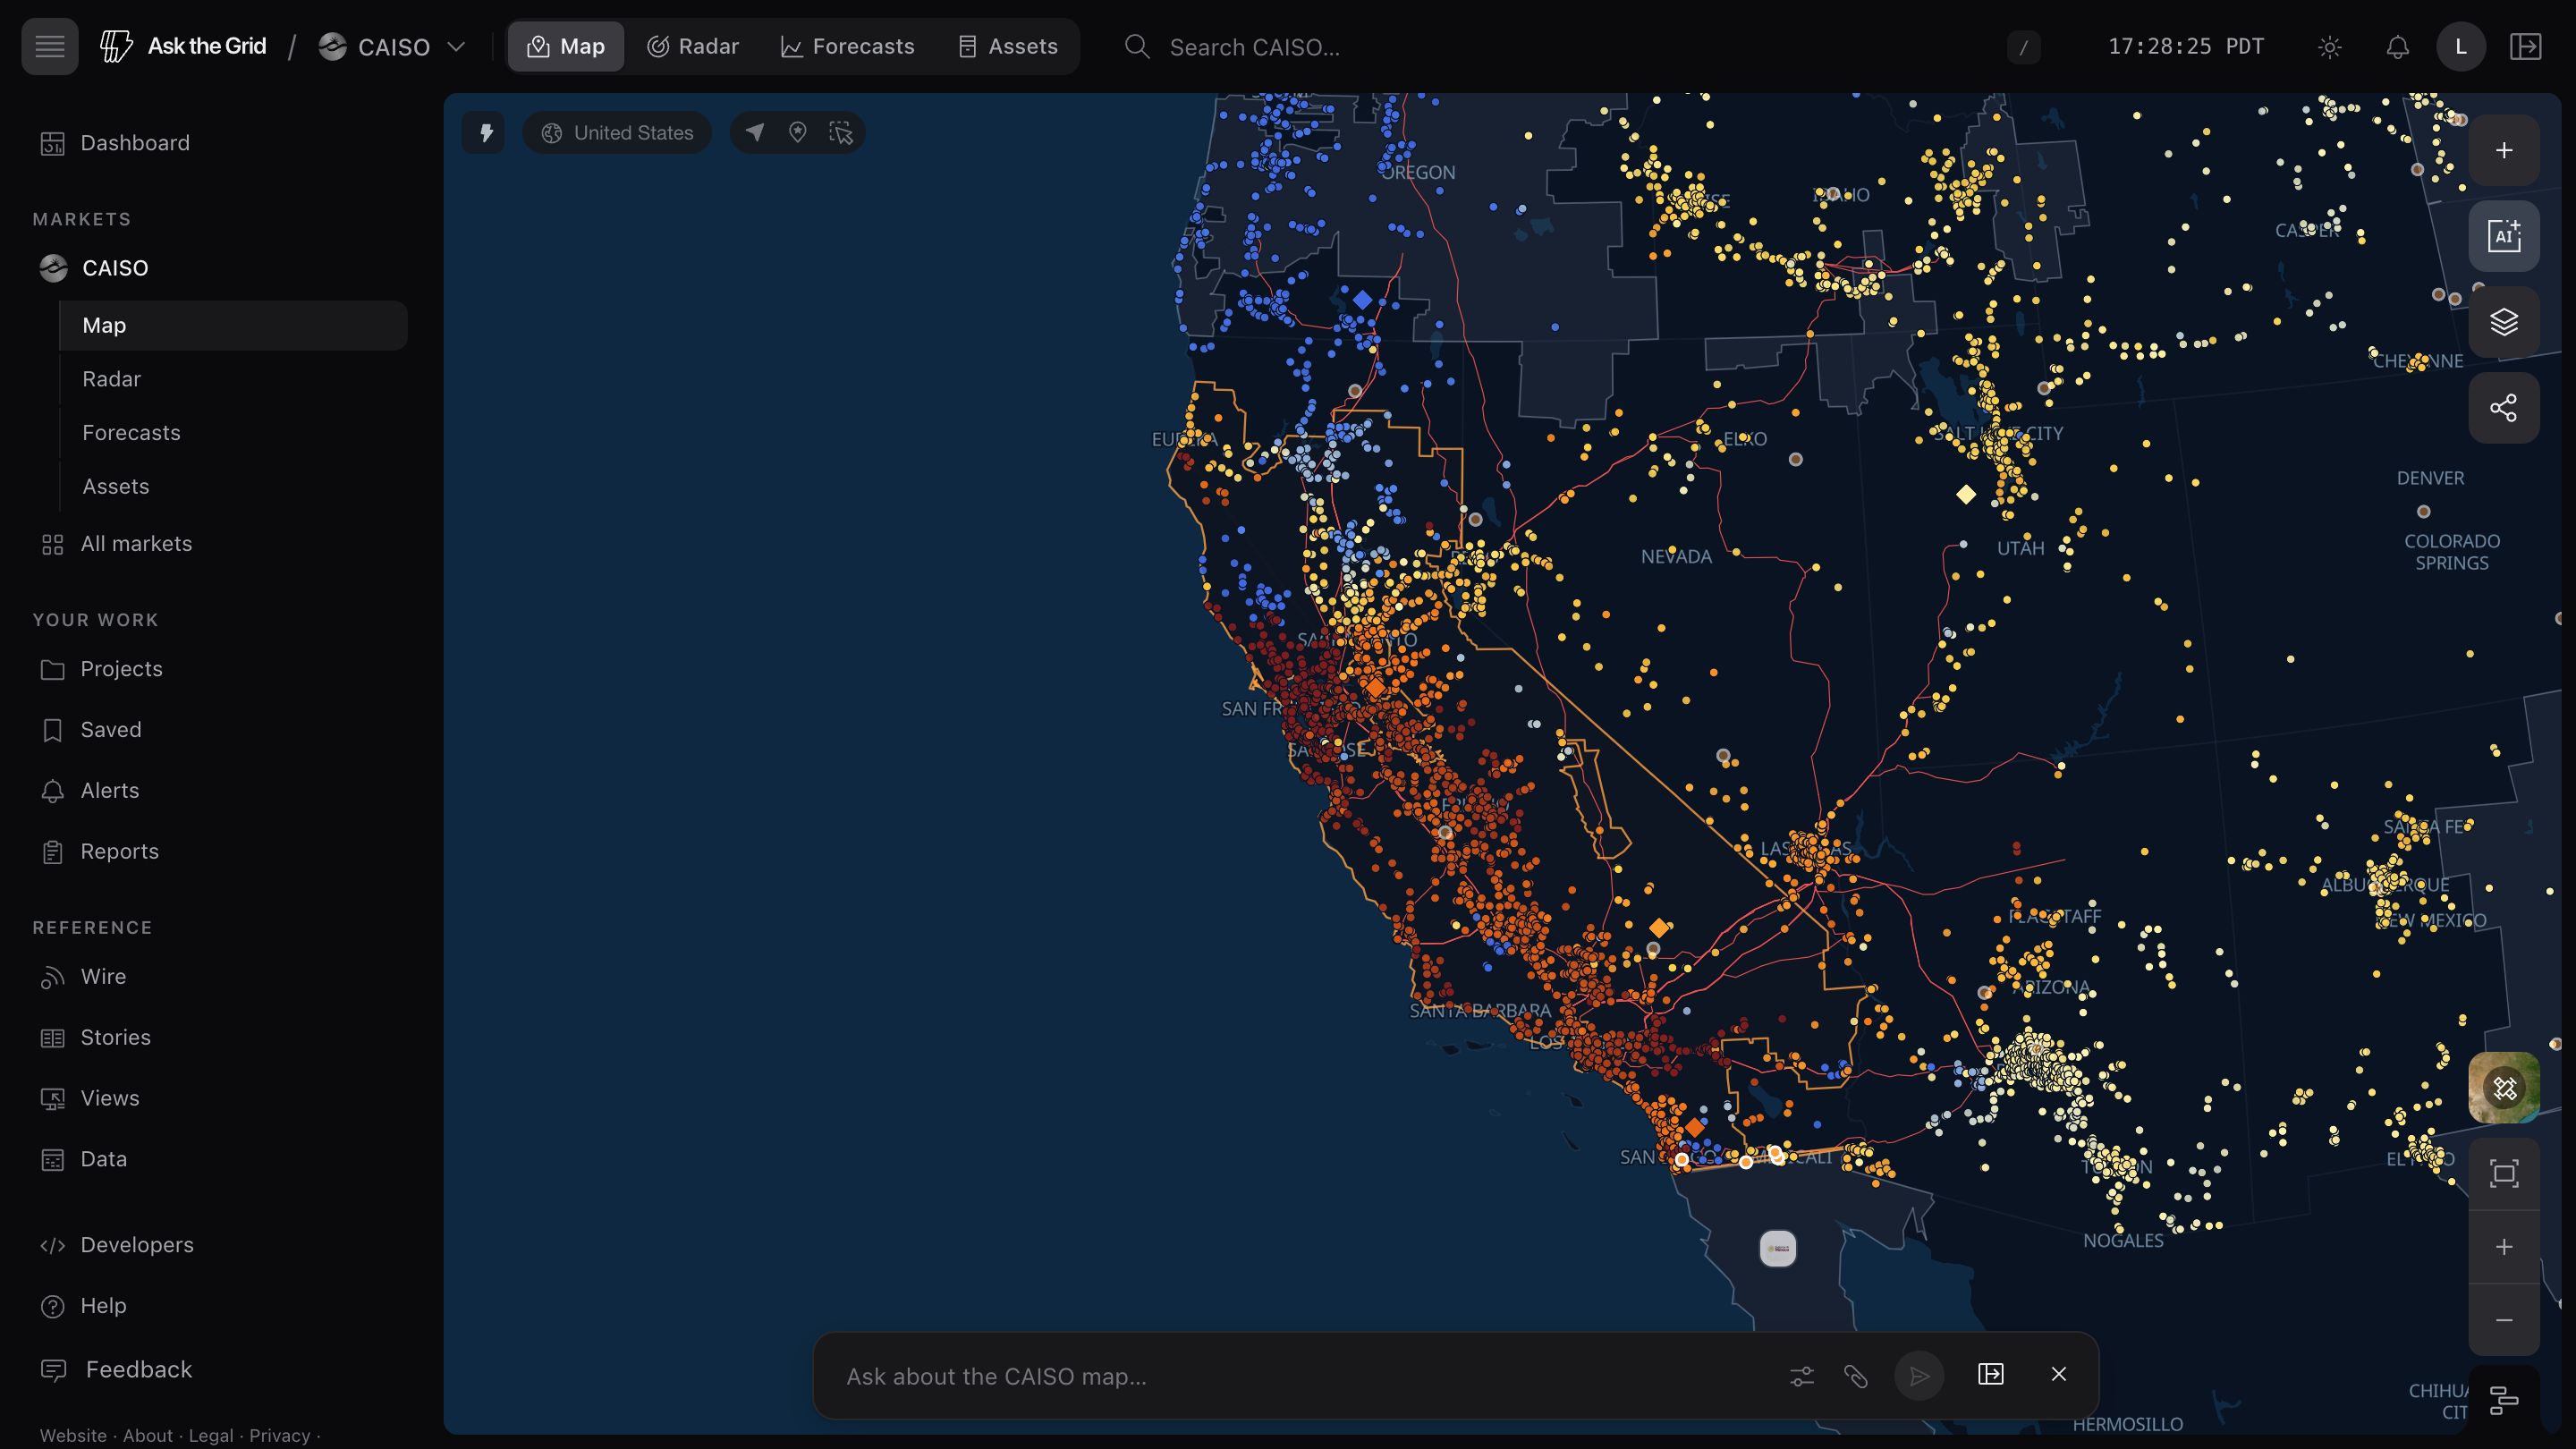Image resolution: width=2576 pixels, height=1449 pixels.
Task: Switch to the Assets tab
Action: [1008, 46]
